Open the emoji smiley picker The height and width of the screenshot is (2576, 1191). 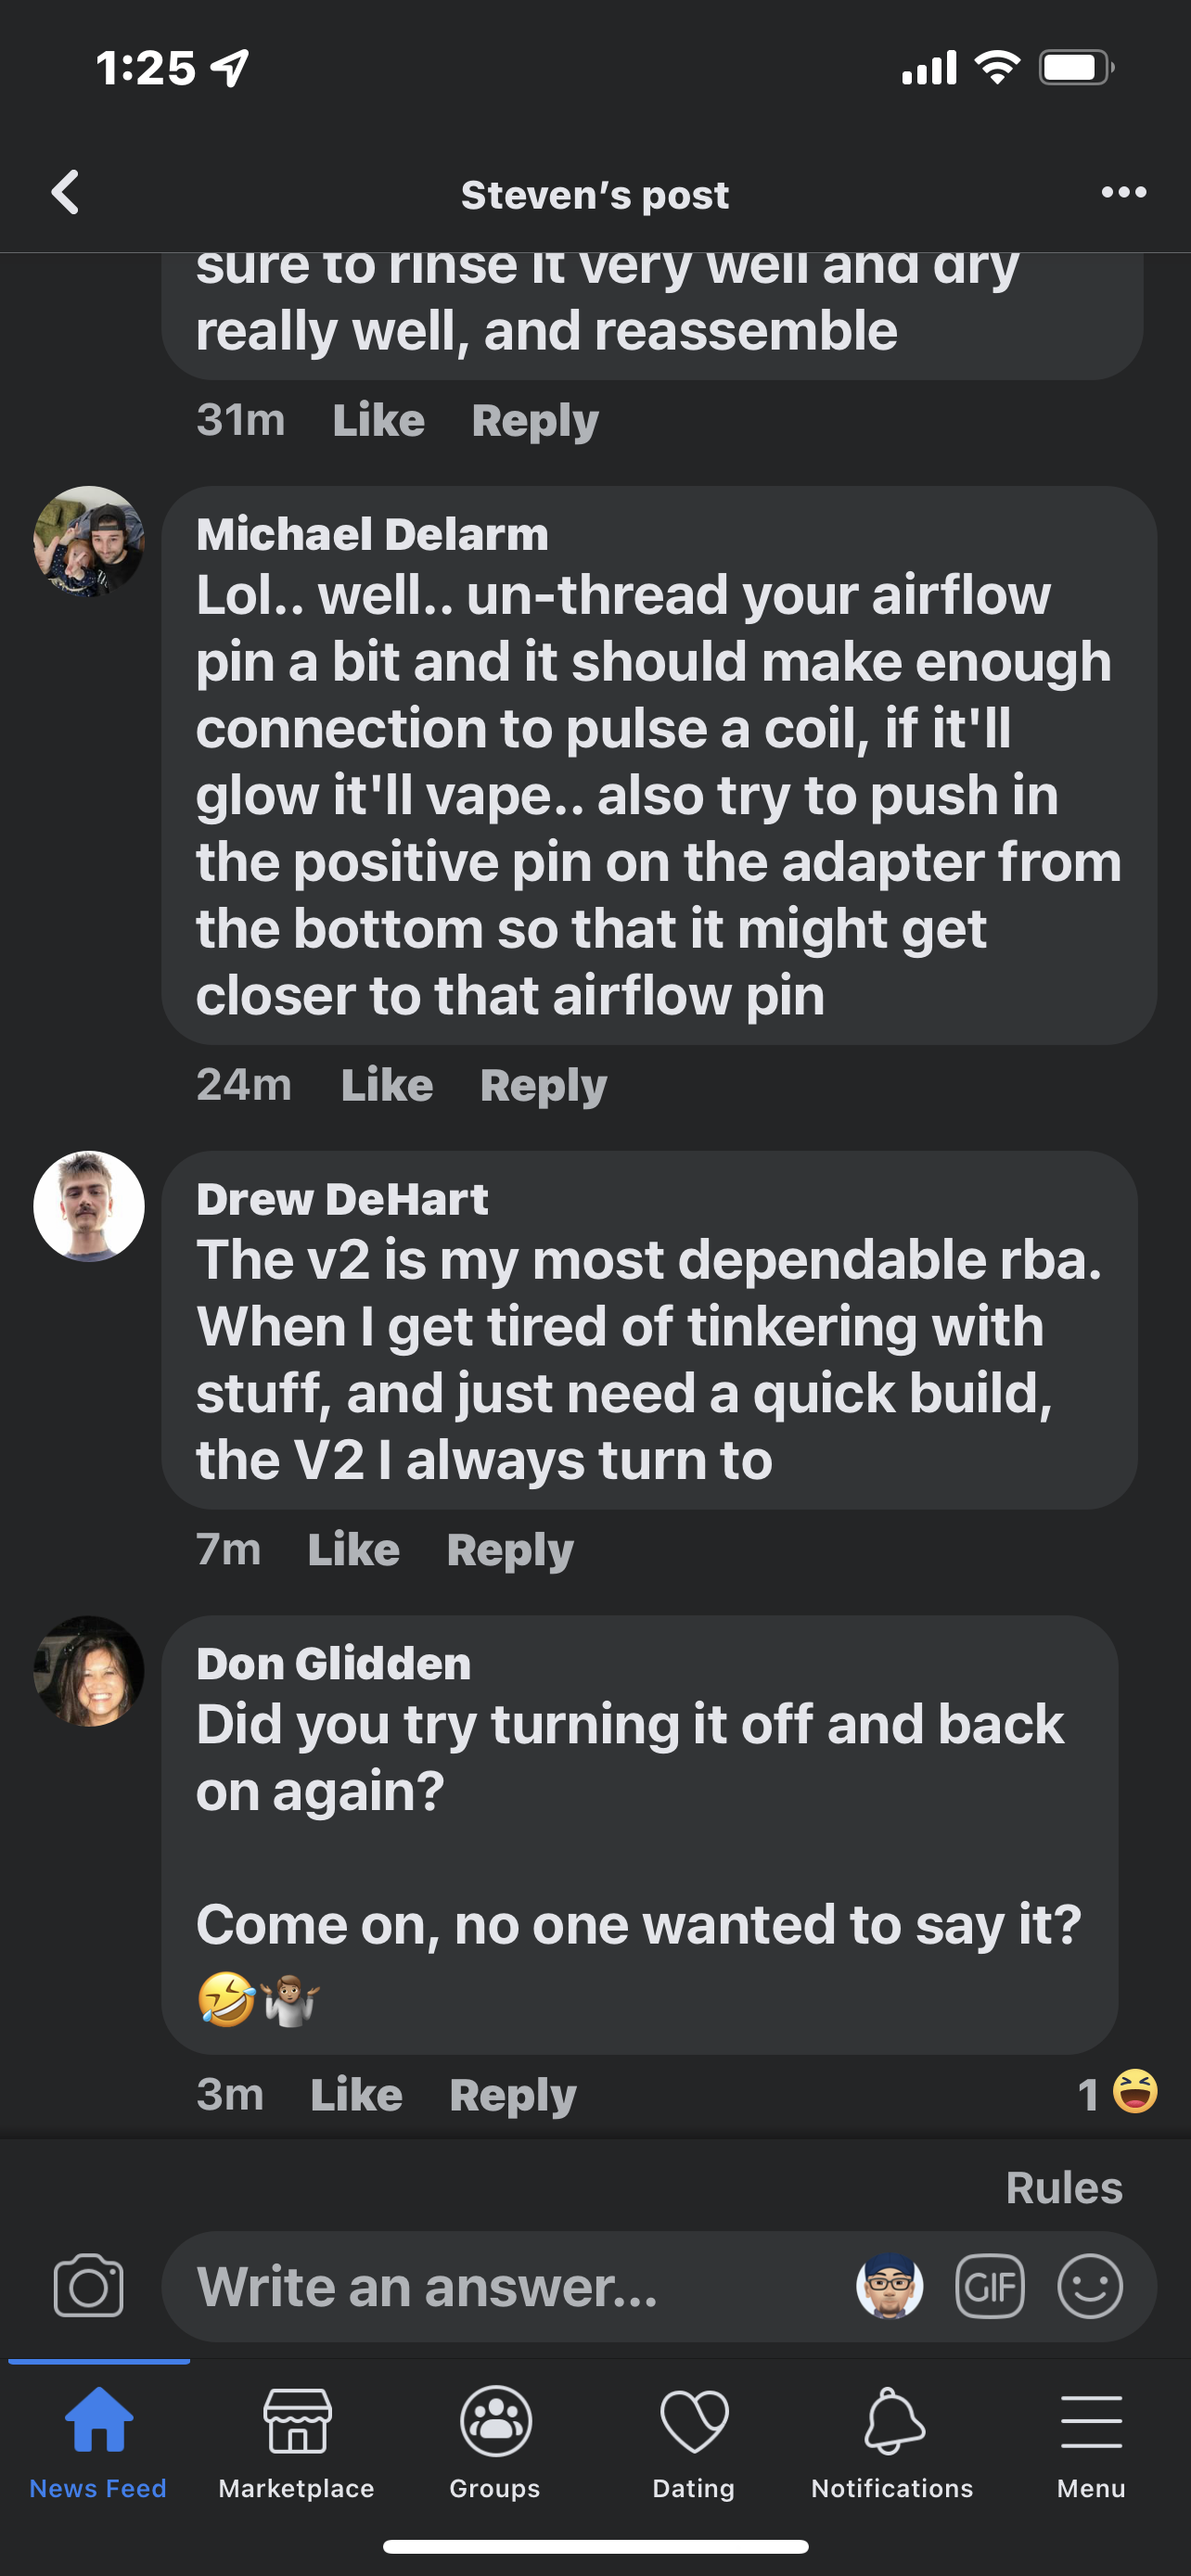[x=1090, y=2286]
